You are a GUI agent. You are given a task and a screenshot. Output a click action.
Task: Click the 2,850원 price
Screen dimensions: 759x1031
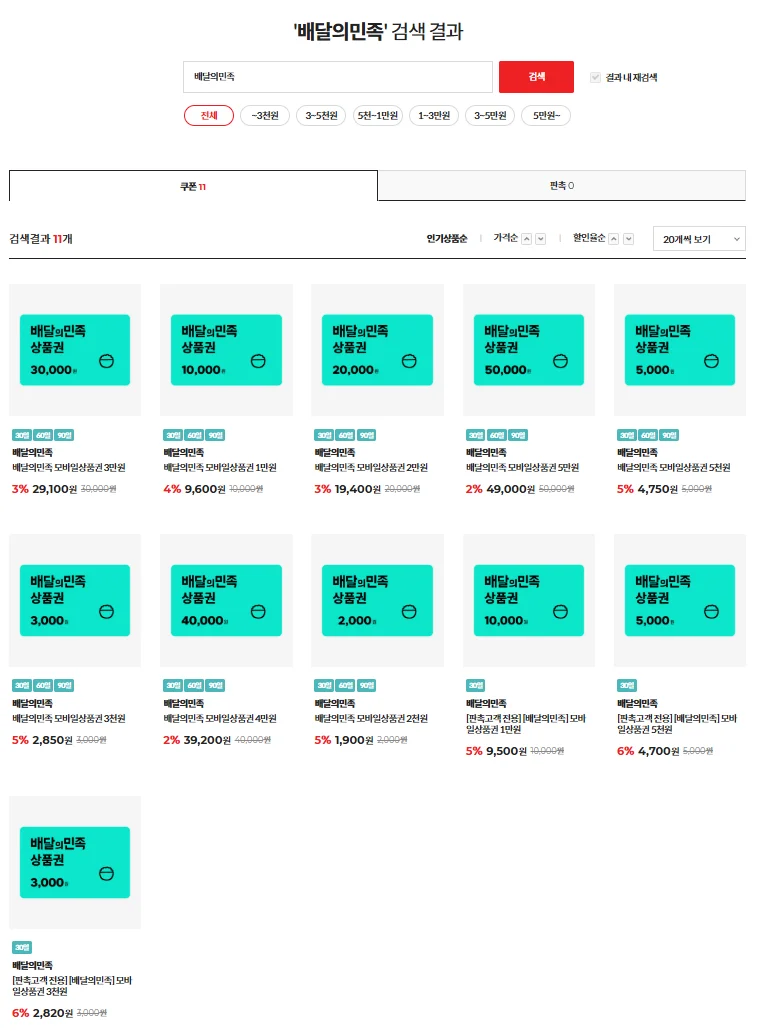[52, 740]
